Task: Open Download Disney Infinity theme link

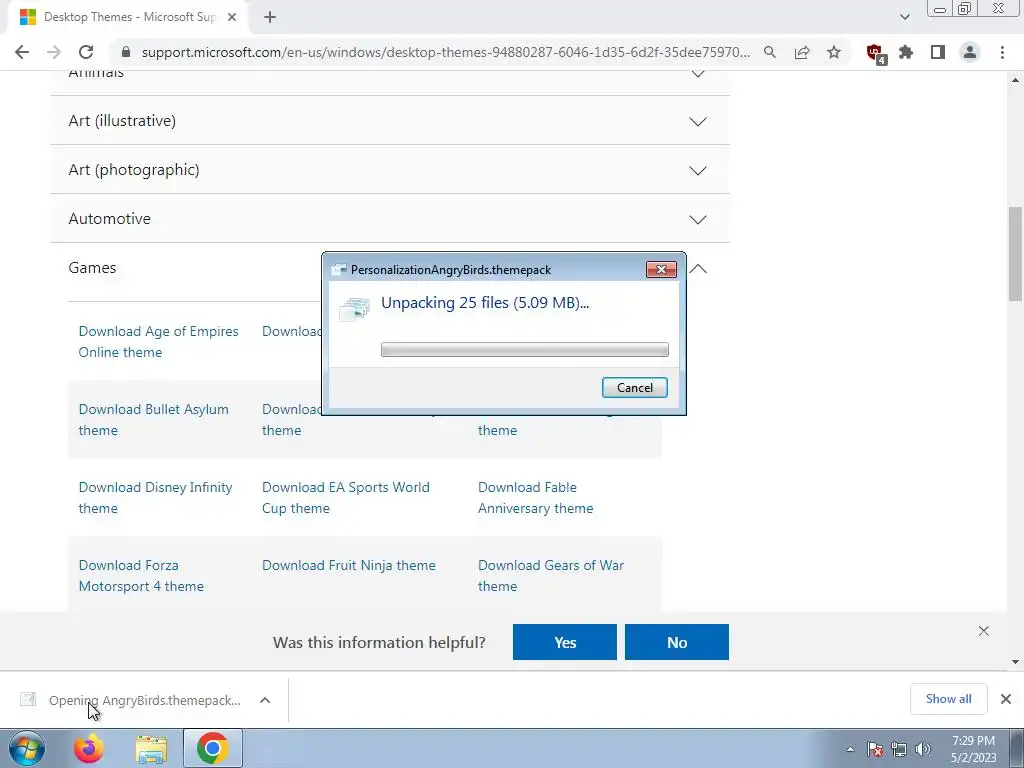Action: coord(155,498)
